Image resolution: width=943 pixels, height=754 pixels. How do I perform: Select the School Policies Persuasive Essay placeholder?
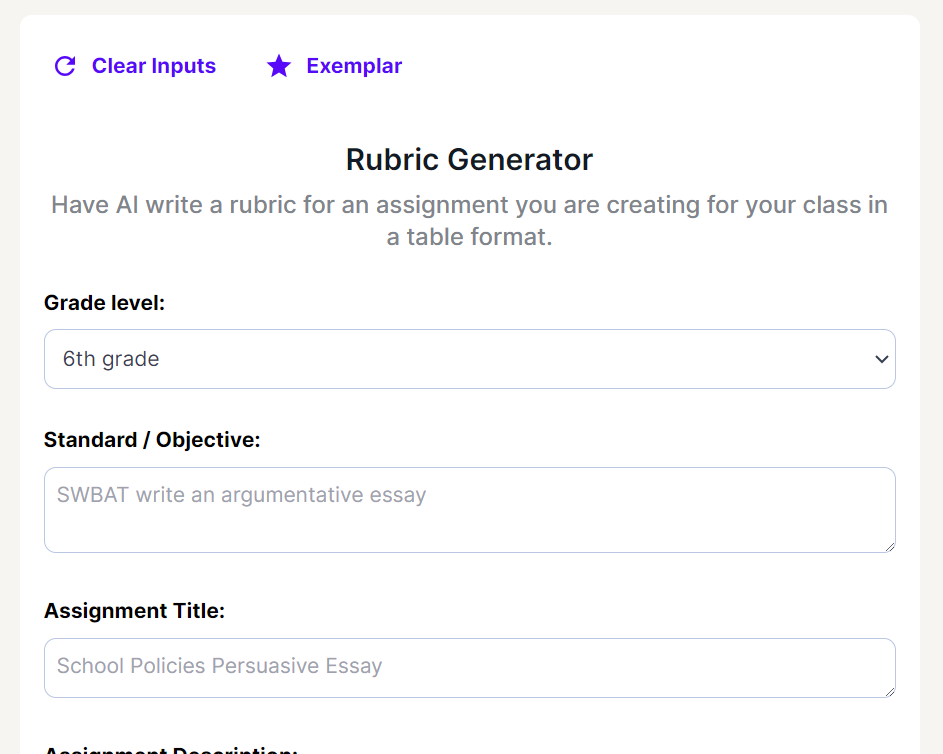pos(219,666)
